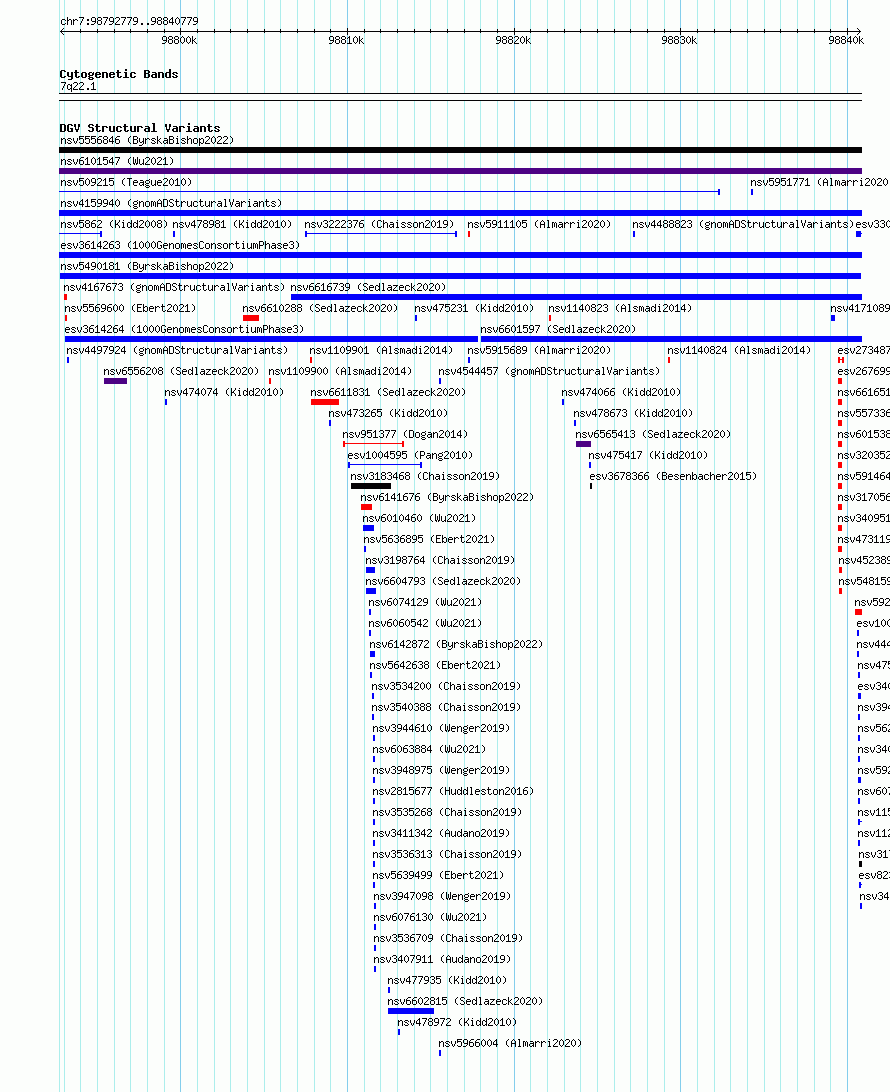Open nsv3944610 (Wenger2019) variant
The width and height of the screenshot is (890, 1092).
[x=441, y=728]
